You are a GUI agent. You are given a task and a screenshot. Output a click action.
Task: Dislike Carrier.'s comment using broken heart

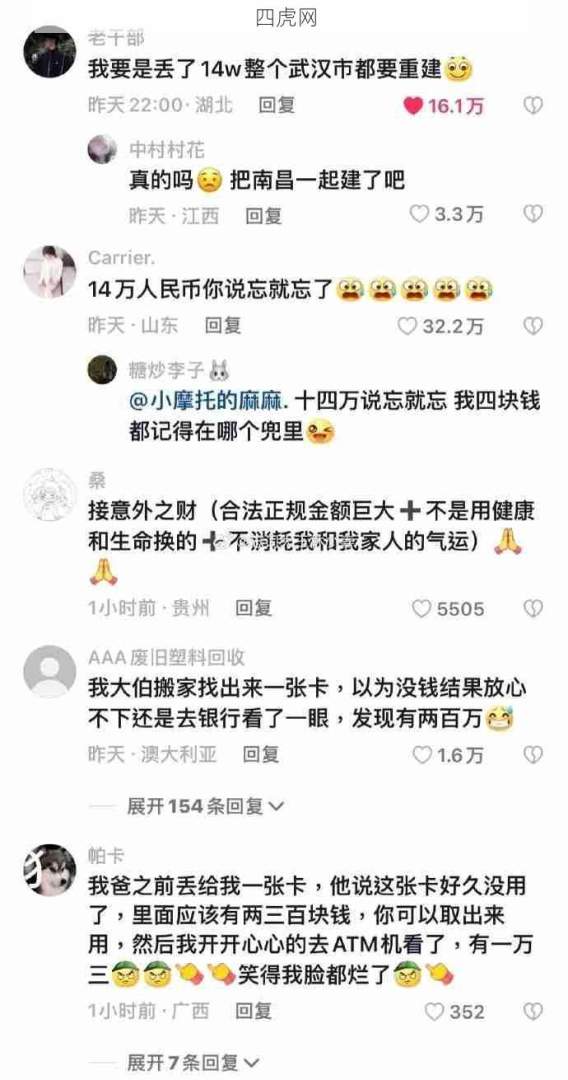(x=533, y=325)
